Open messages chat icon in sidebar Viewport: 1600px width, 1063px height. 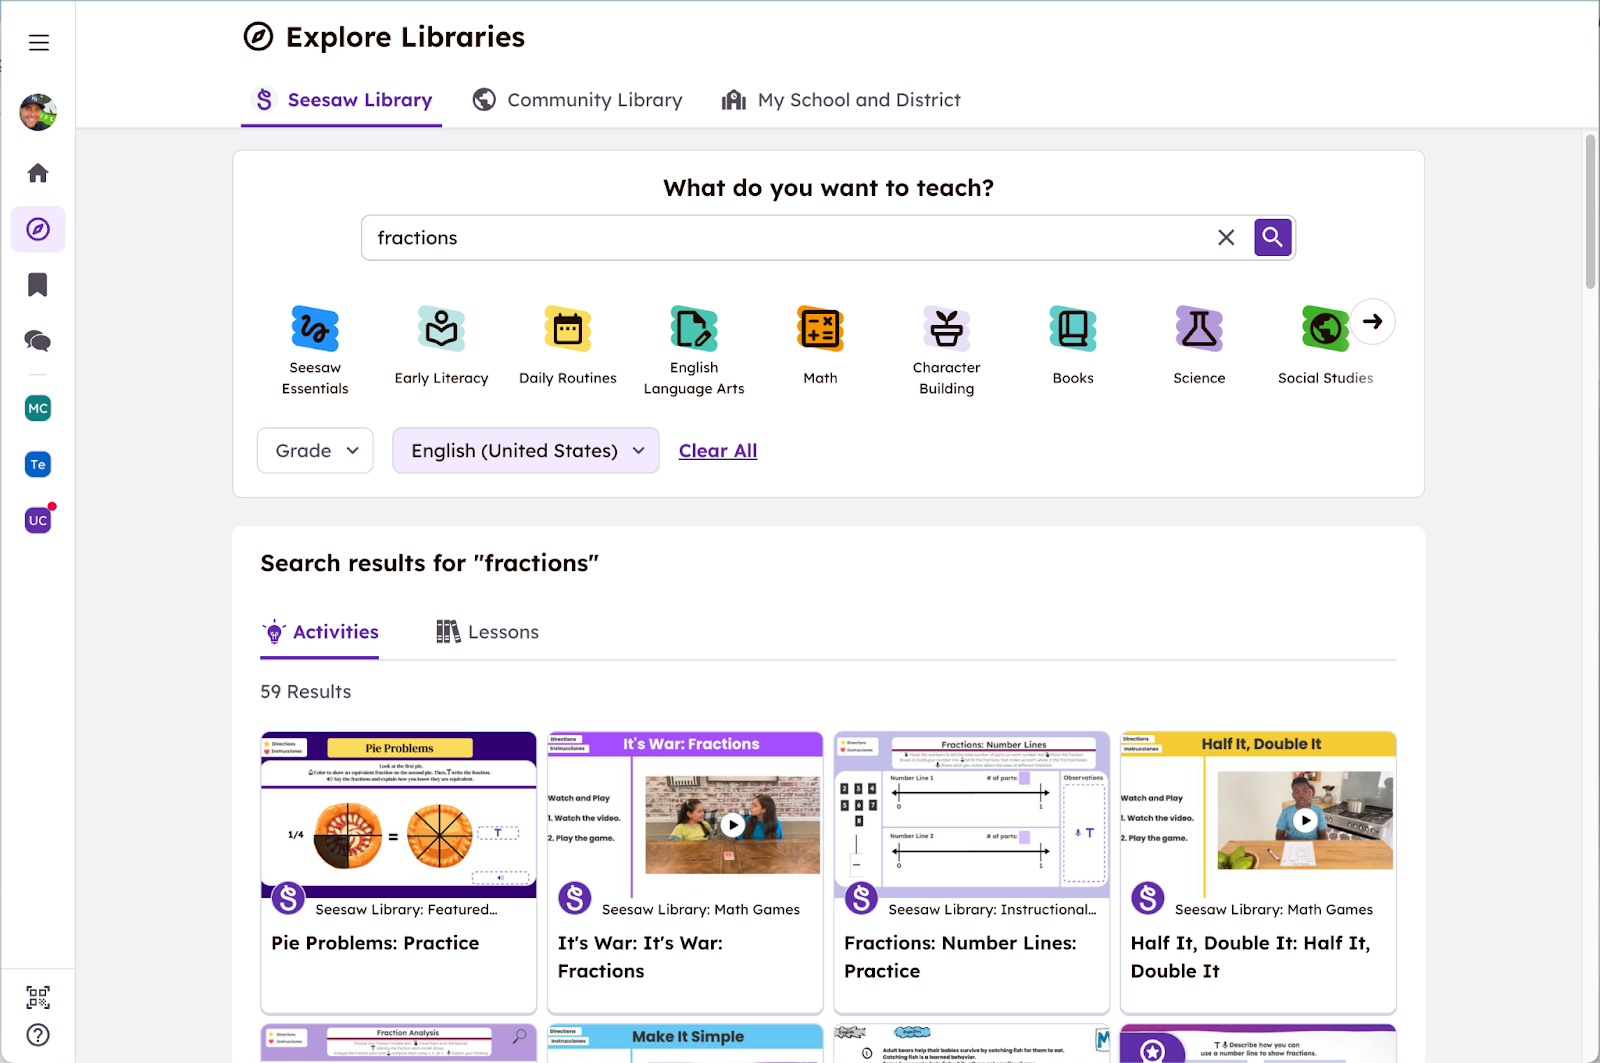pyautogui.click(x=38, y=341)
